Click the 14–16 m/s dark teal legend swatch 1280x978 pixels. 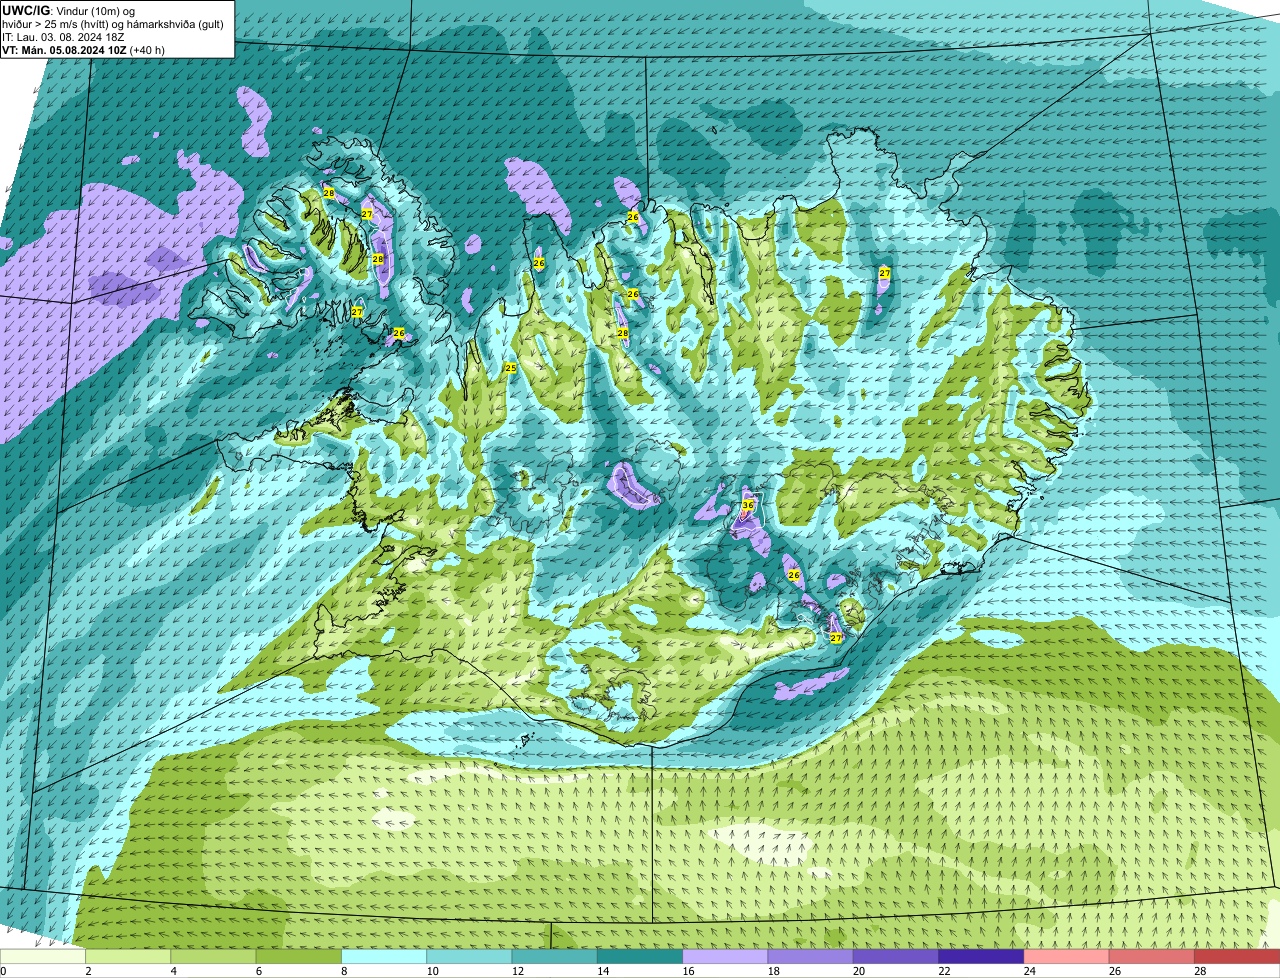[640, 957]
